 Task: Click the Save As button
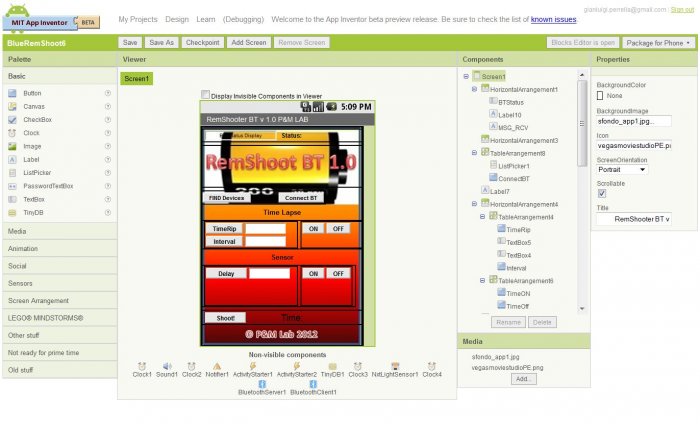(162, 42)
